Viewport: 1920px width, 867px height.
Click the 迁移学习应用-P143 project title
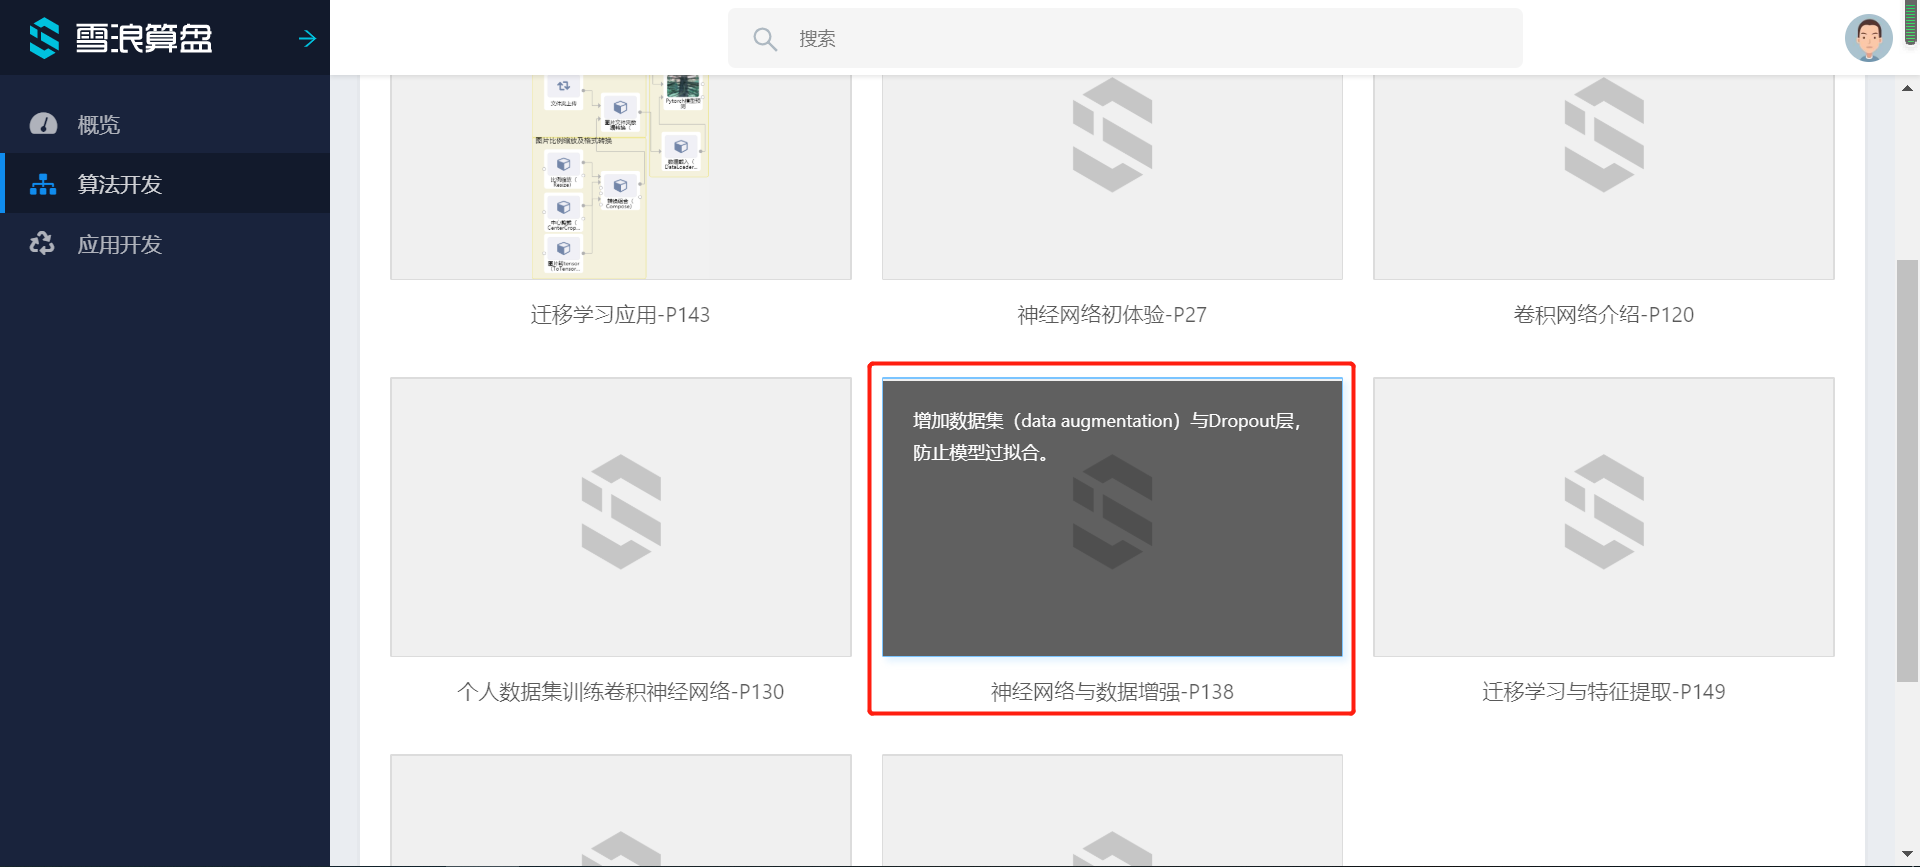click(620, 315)
